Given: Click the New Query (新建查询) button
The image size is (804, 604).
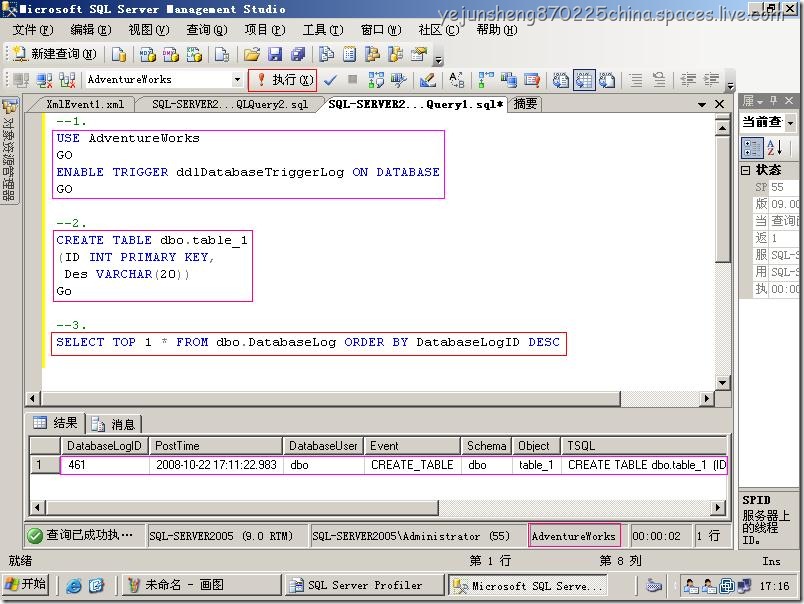Looking at the screenshot, I should [x=54, y=54].
